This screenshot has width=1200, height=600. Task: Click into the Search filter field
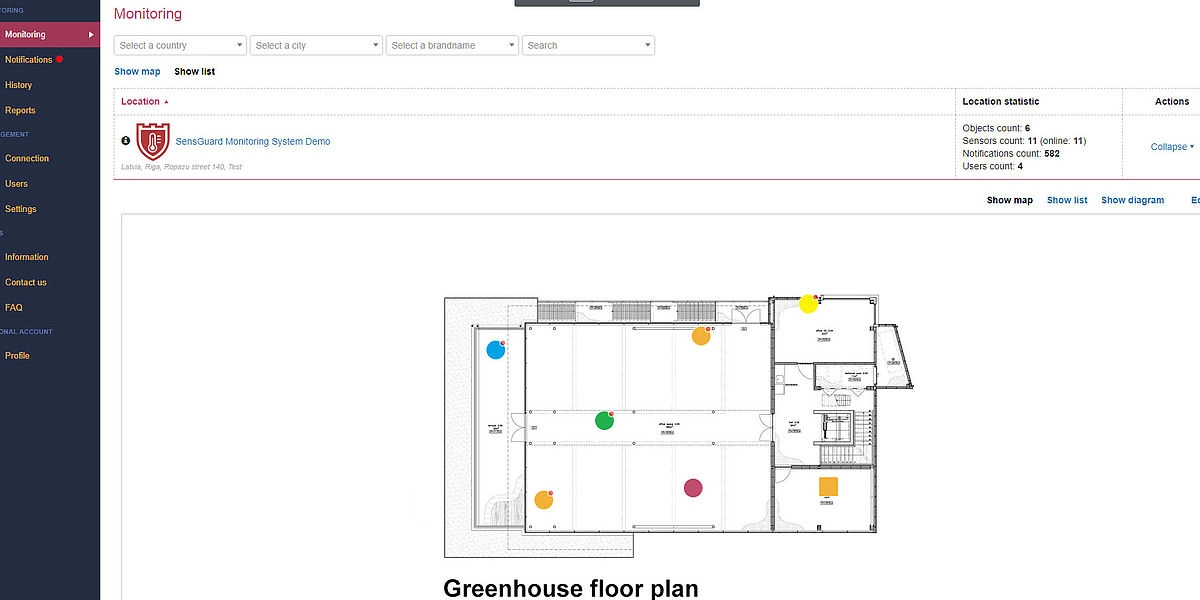(x=587, y=45)
